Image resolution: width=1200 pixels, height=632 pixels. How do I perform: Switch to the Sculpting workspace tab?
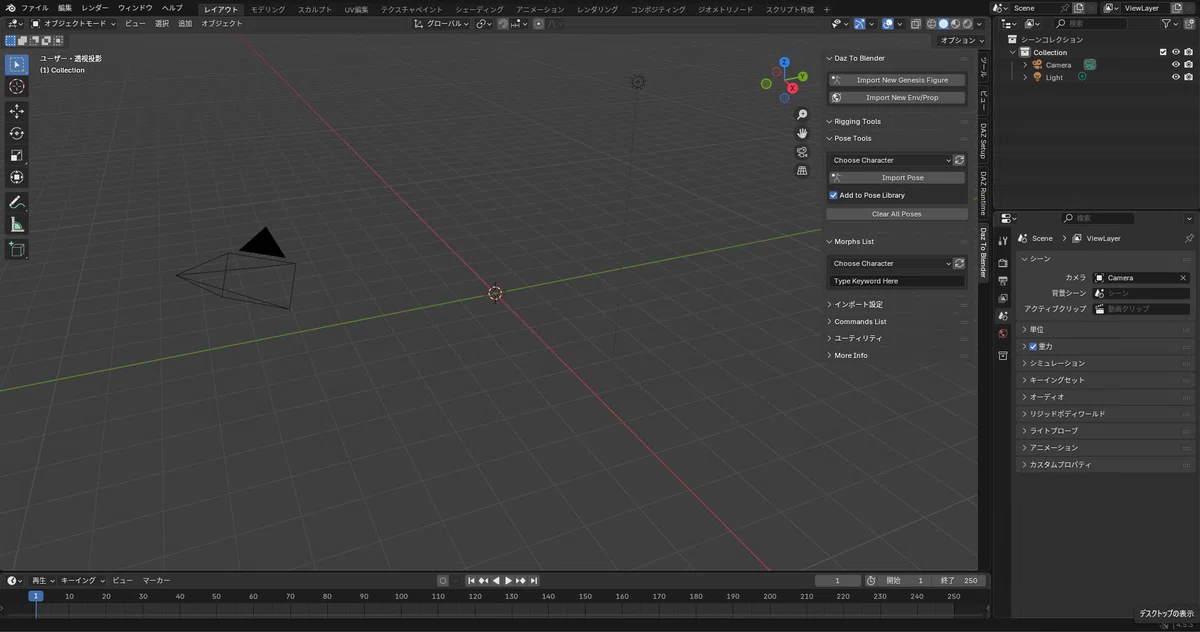click(x=314, y=9)
